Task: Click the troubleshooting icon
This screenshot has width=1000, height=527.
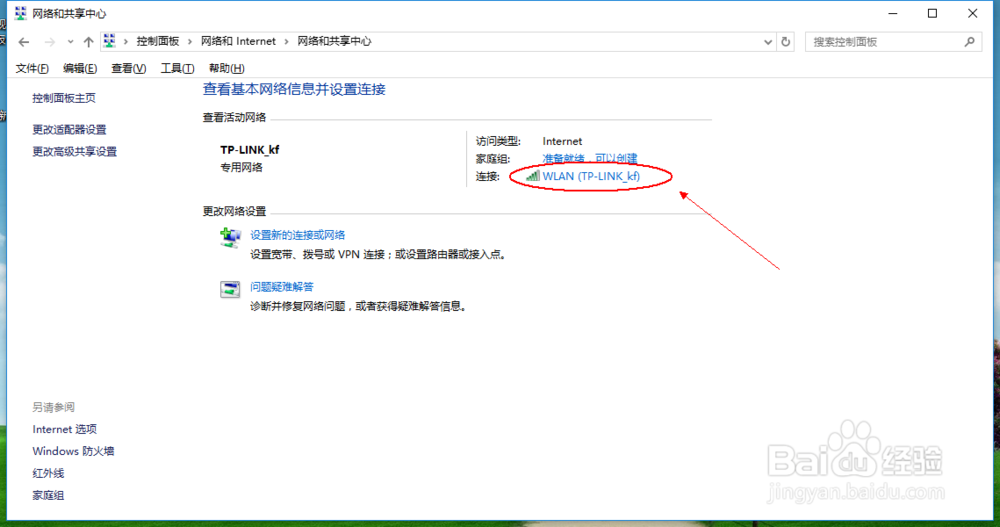Action: (230, 290)
